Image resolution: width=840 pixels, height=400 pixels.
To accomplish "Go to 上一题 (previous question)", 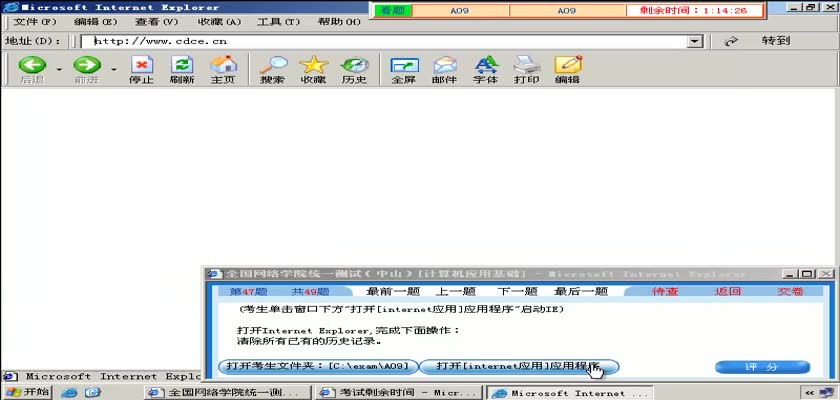I will 455,291.
